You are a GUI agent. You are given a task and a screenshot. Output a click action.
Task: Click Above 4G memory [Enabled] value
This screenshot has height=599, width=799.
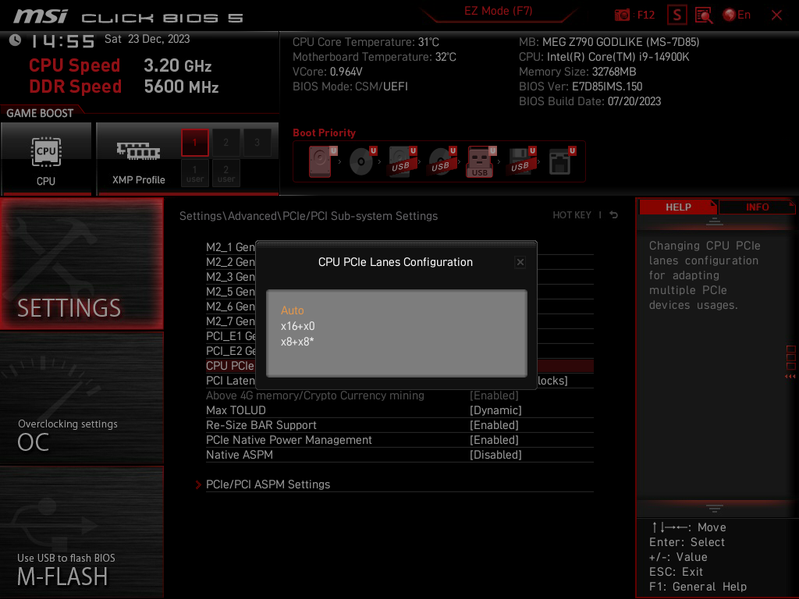(x=494, y=395)
